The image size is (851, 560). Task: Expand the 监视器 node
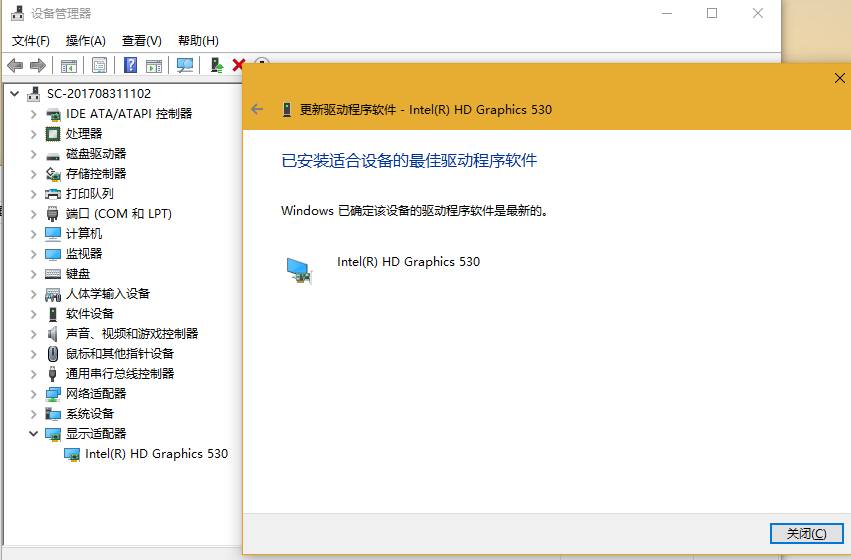point(34,254)
